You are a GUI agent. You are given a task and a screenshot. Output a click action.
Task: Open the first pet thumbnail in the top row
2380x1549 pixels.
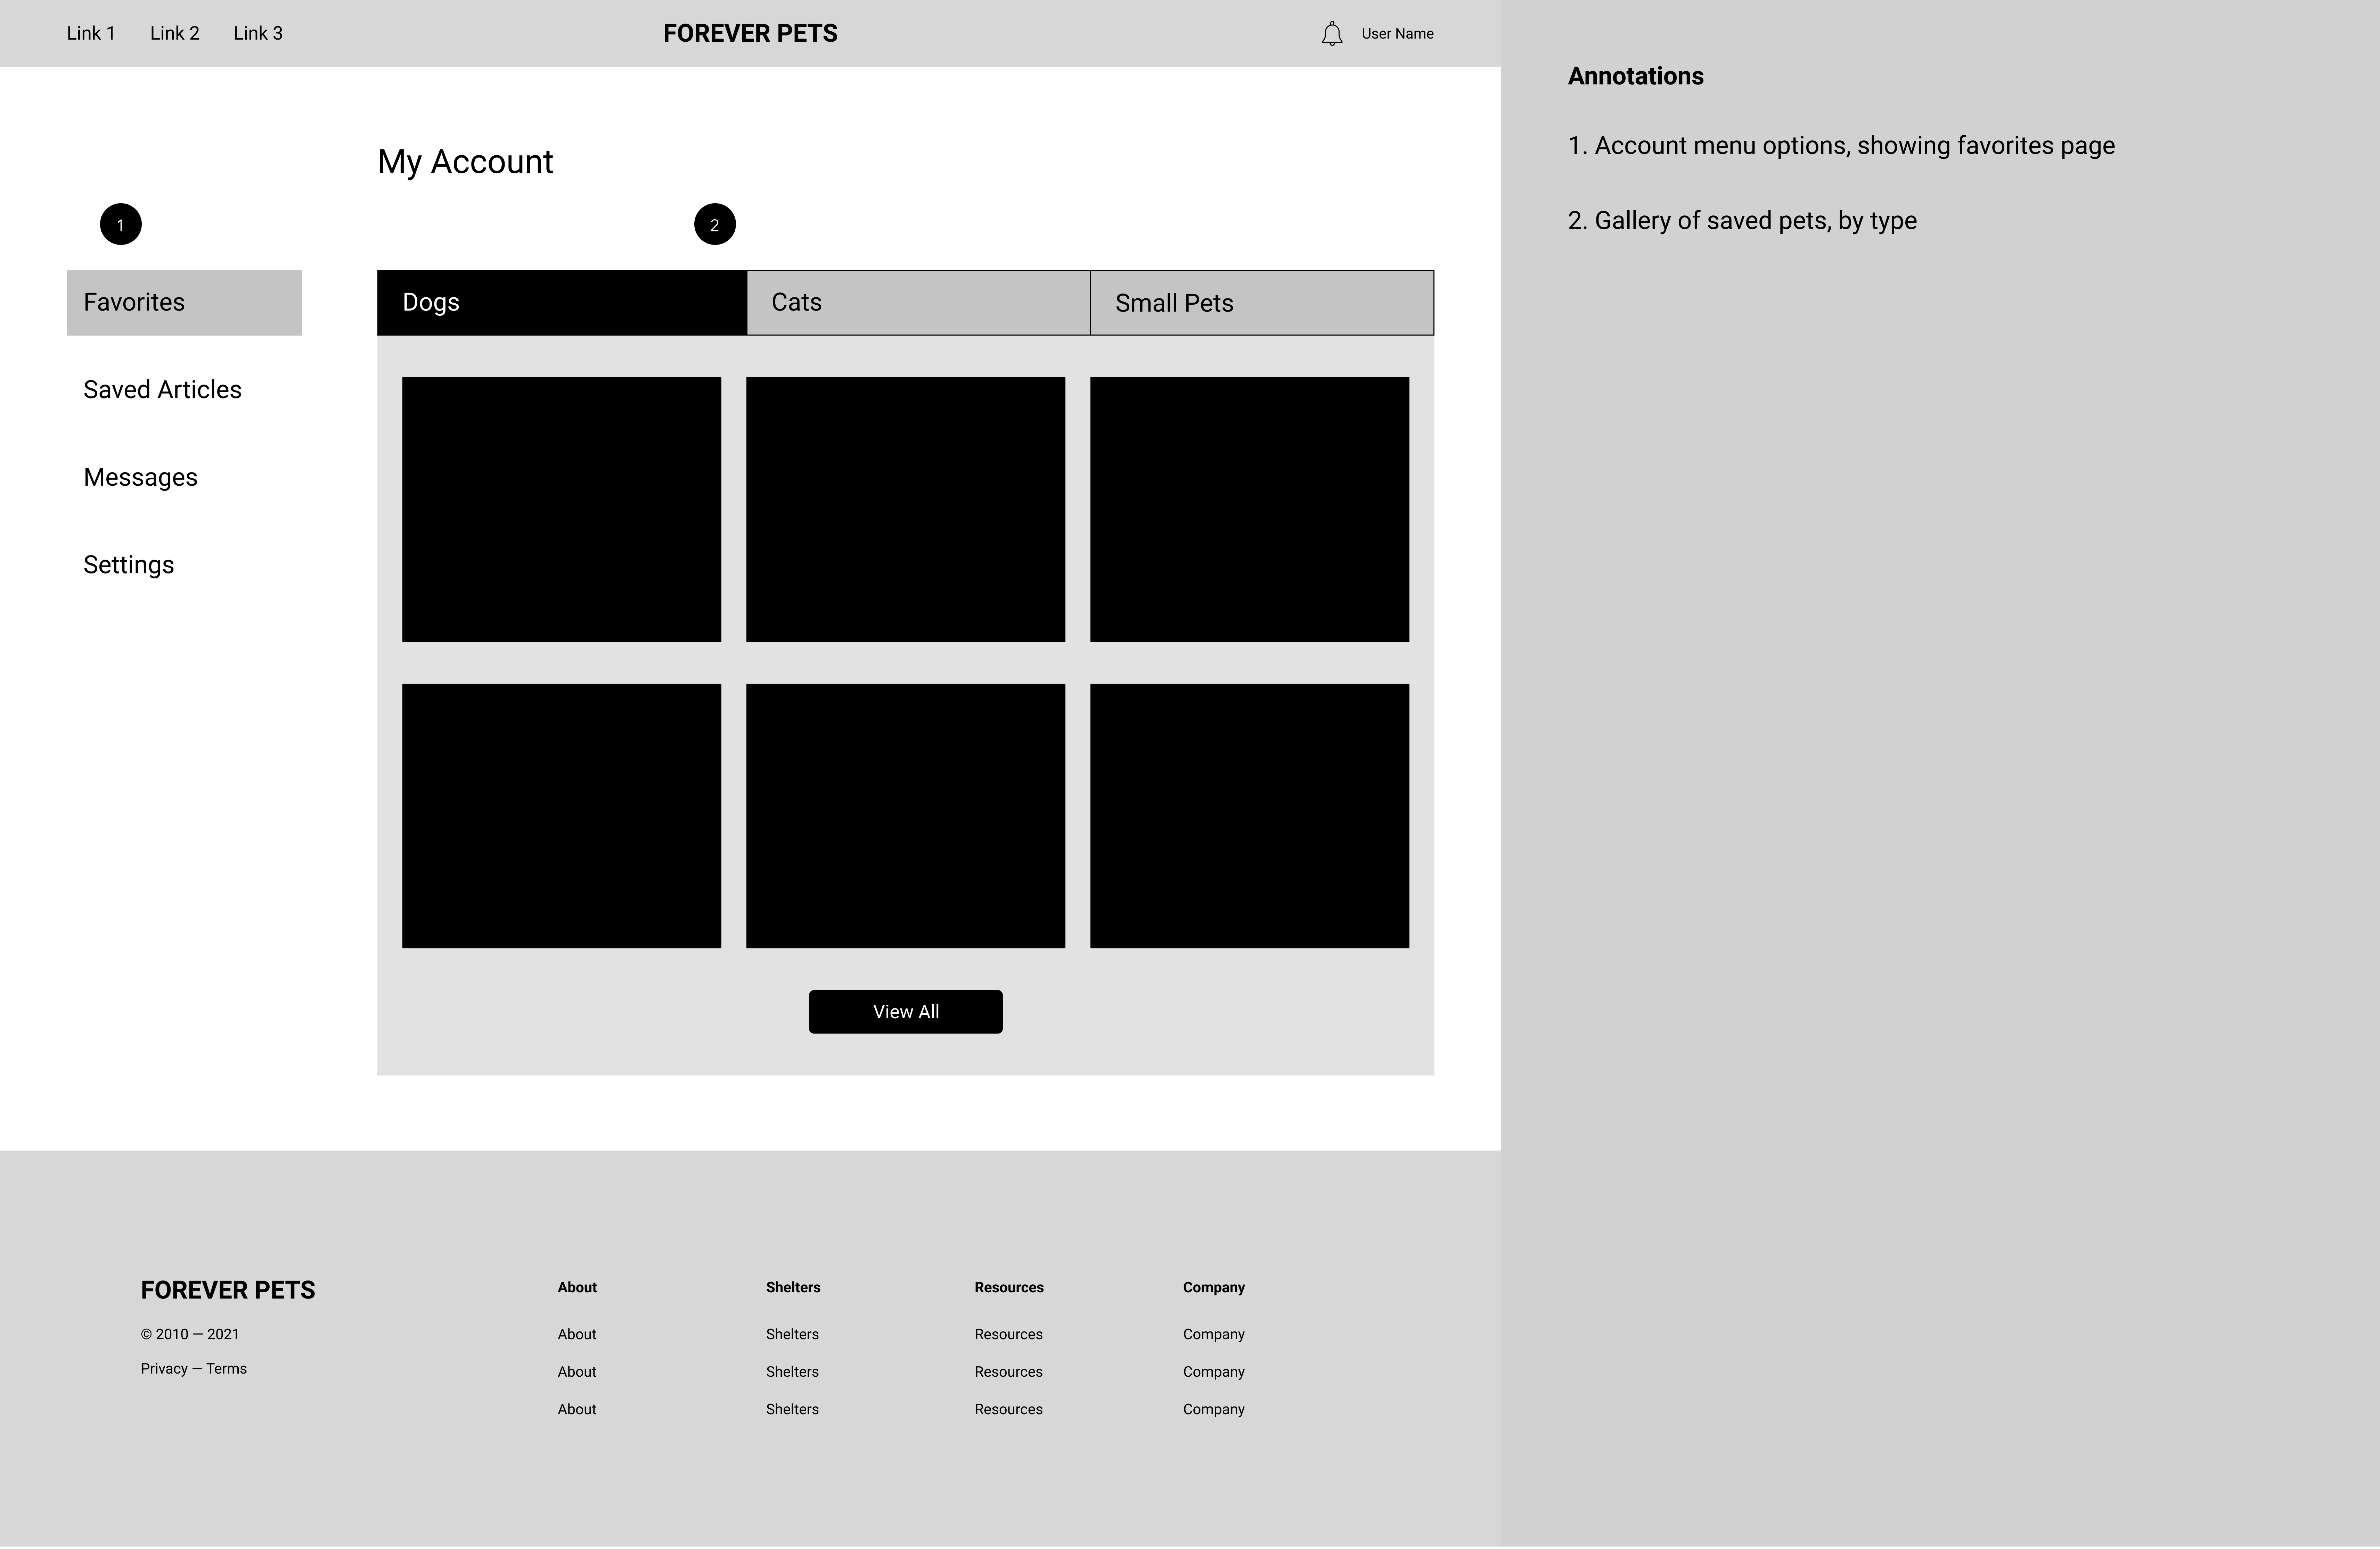561,509
